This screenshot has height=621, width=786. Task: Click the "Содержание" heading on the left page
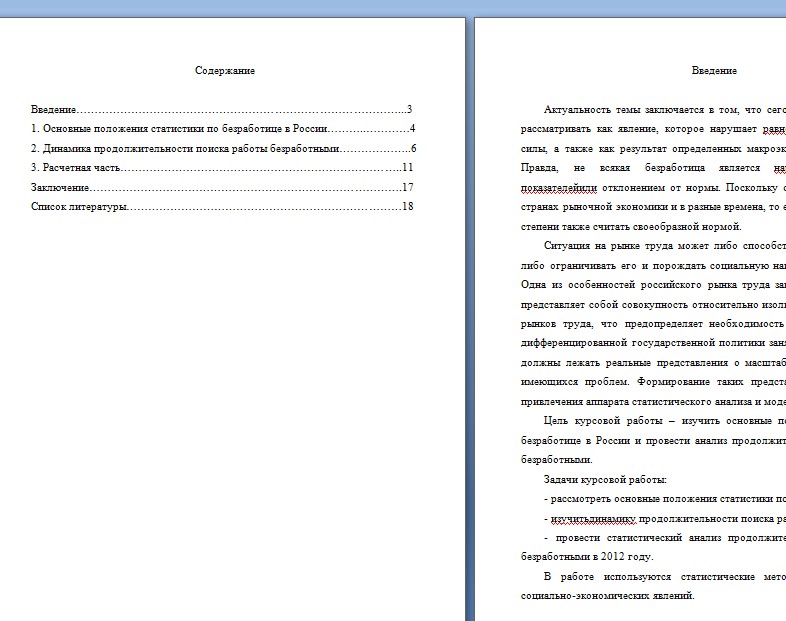225,71
